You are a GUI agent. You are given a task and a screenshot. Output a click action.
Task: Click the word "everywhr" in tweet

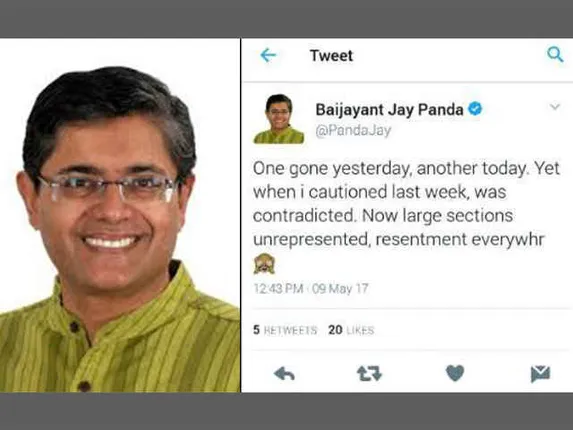point(508,240)
